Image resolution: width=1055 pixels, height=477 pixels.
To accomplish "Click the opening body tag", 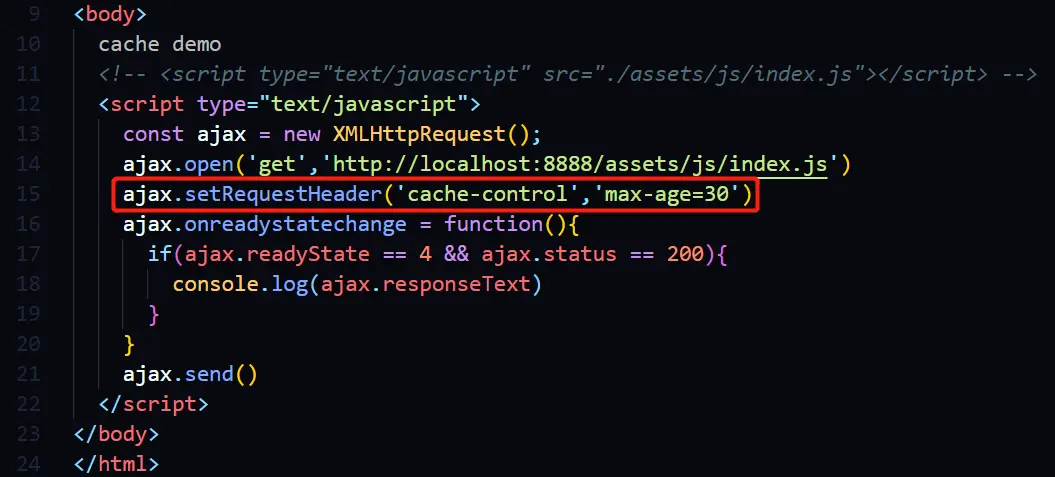I will (110, 13).
